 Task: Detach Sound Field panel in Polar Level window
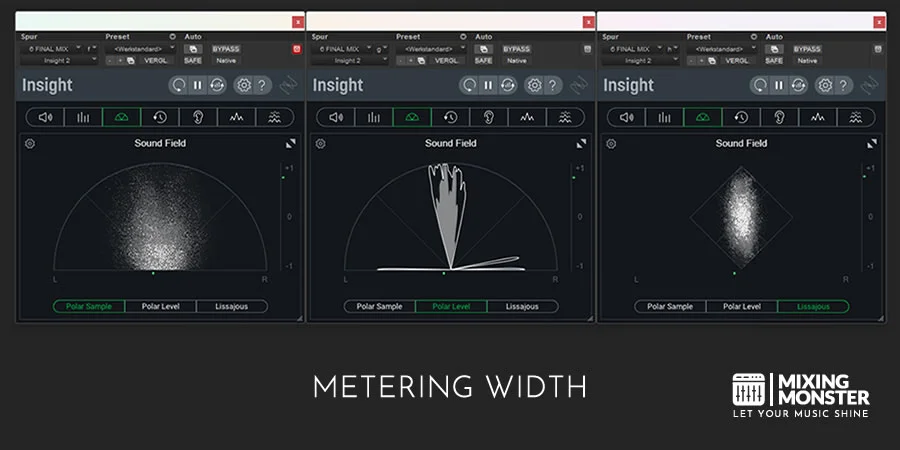581,143
